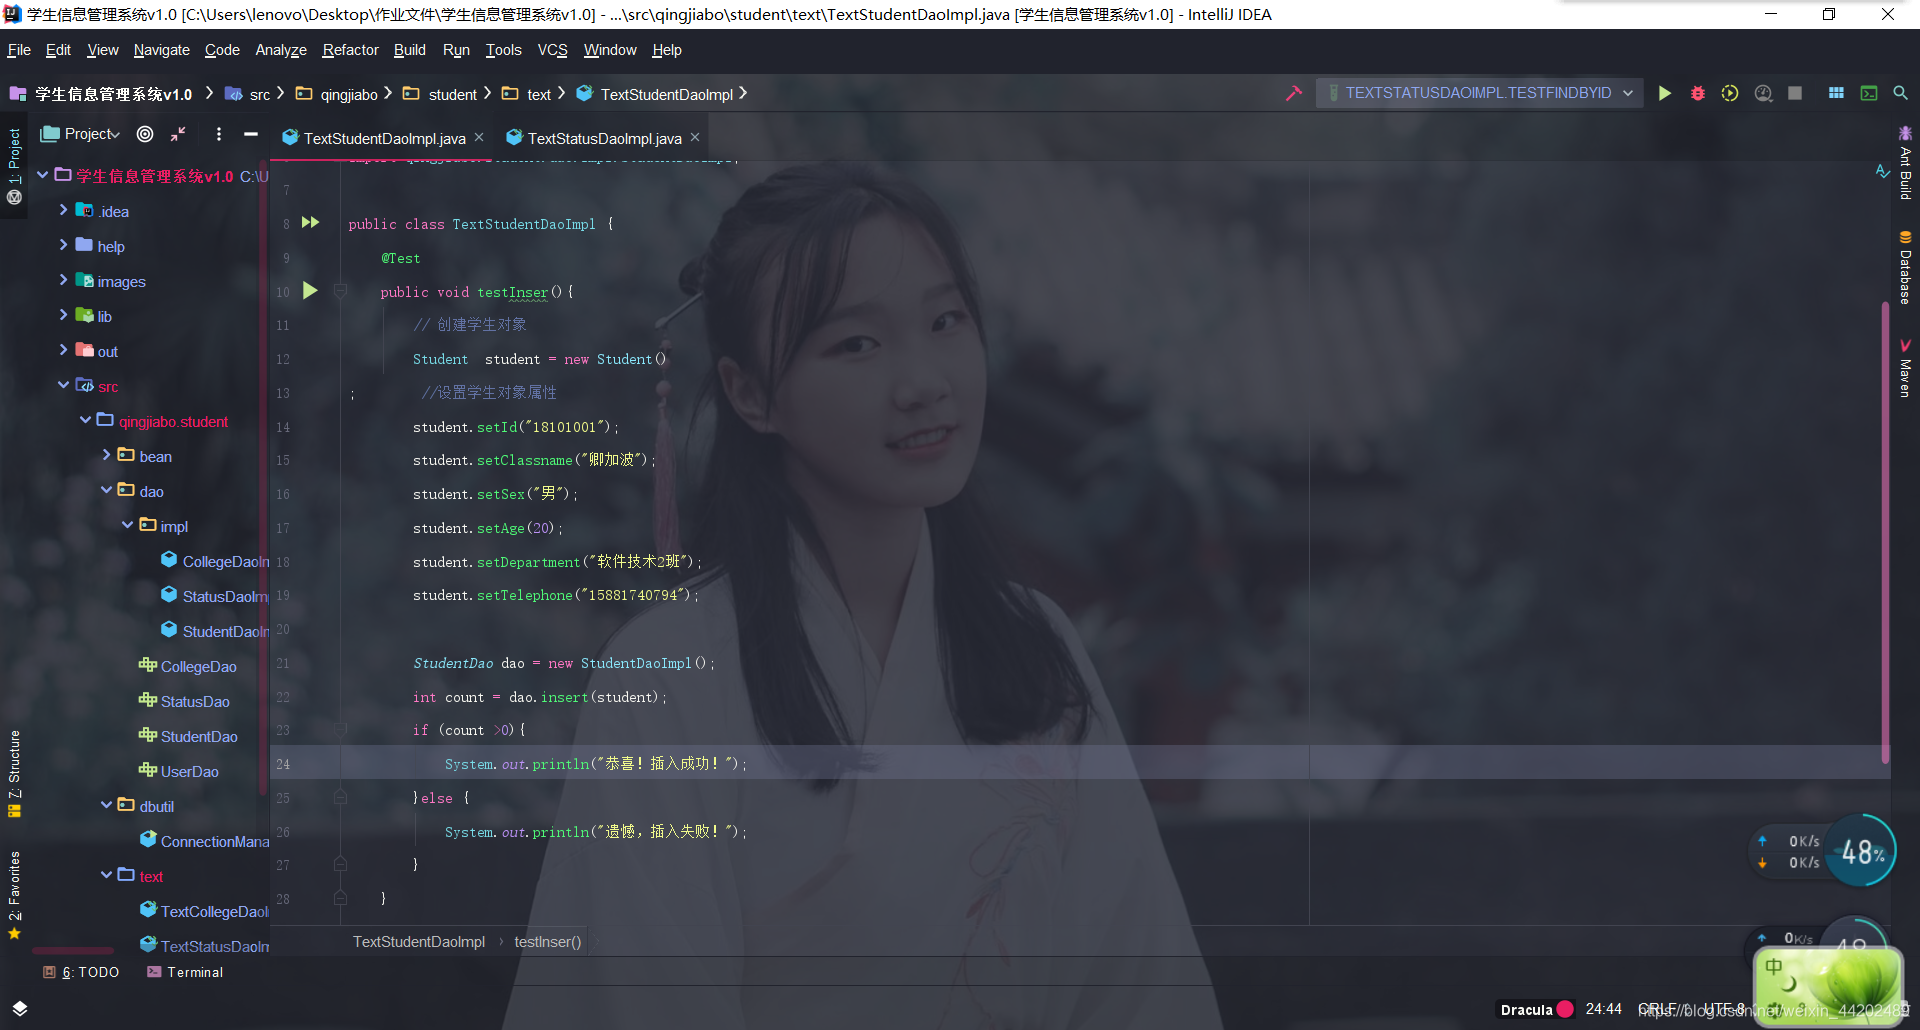Click testInser() in editor breadcrumb bar
The height and width of the screenshot is (1030, 1920).
(x=547, y=942)
